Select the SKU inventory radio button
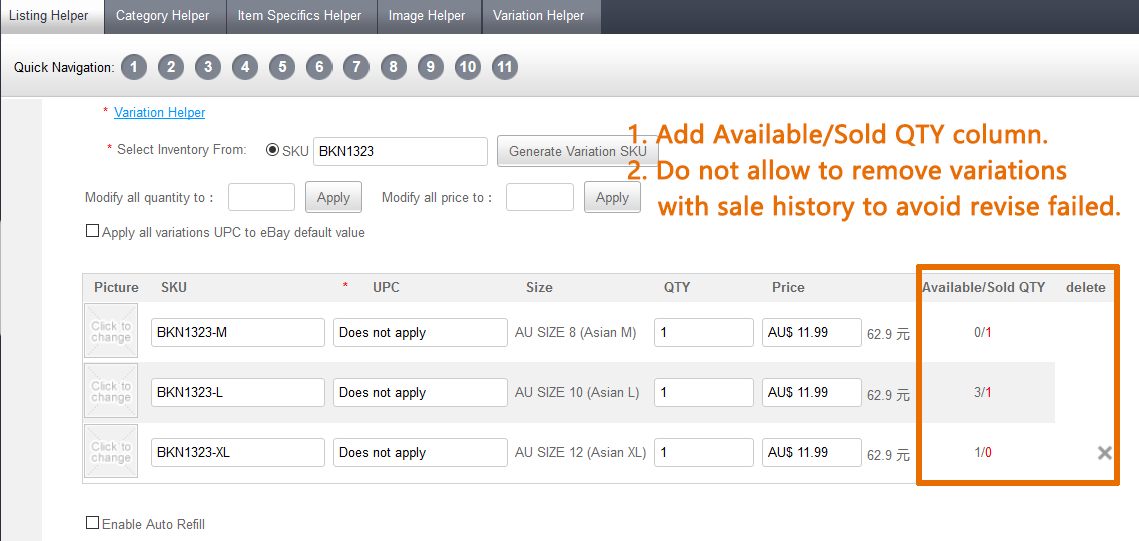The width and height of the screenshot is (1139, 541). point(273,150)
